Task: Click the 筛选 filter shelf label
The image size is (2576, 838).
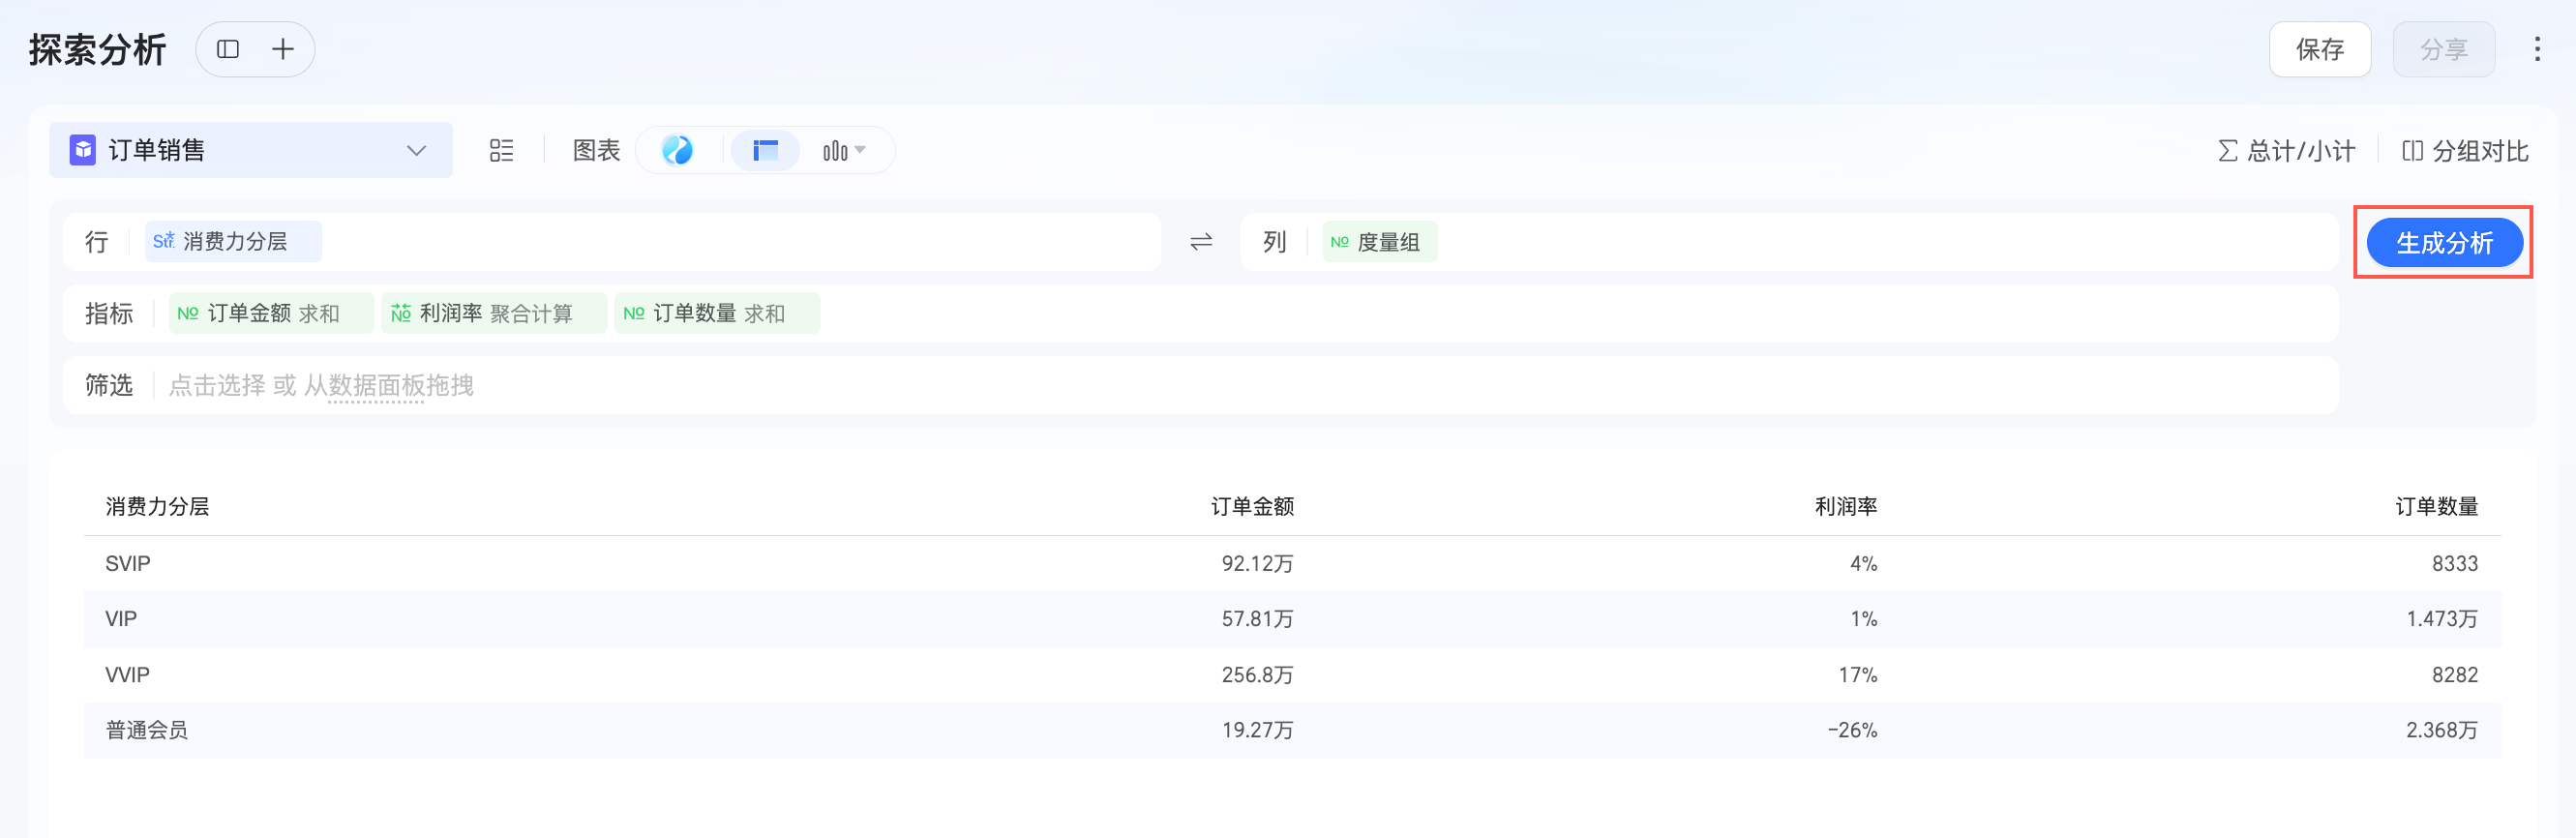Action: pos(109,385)
